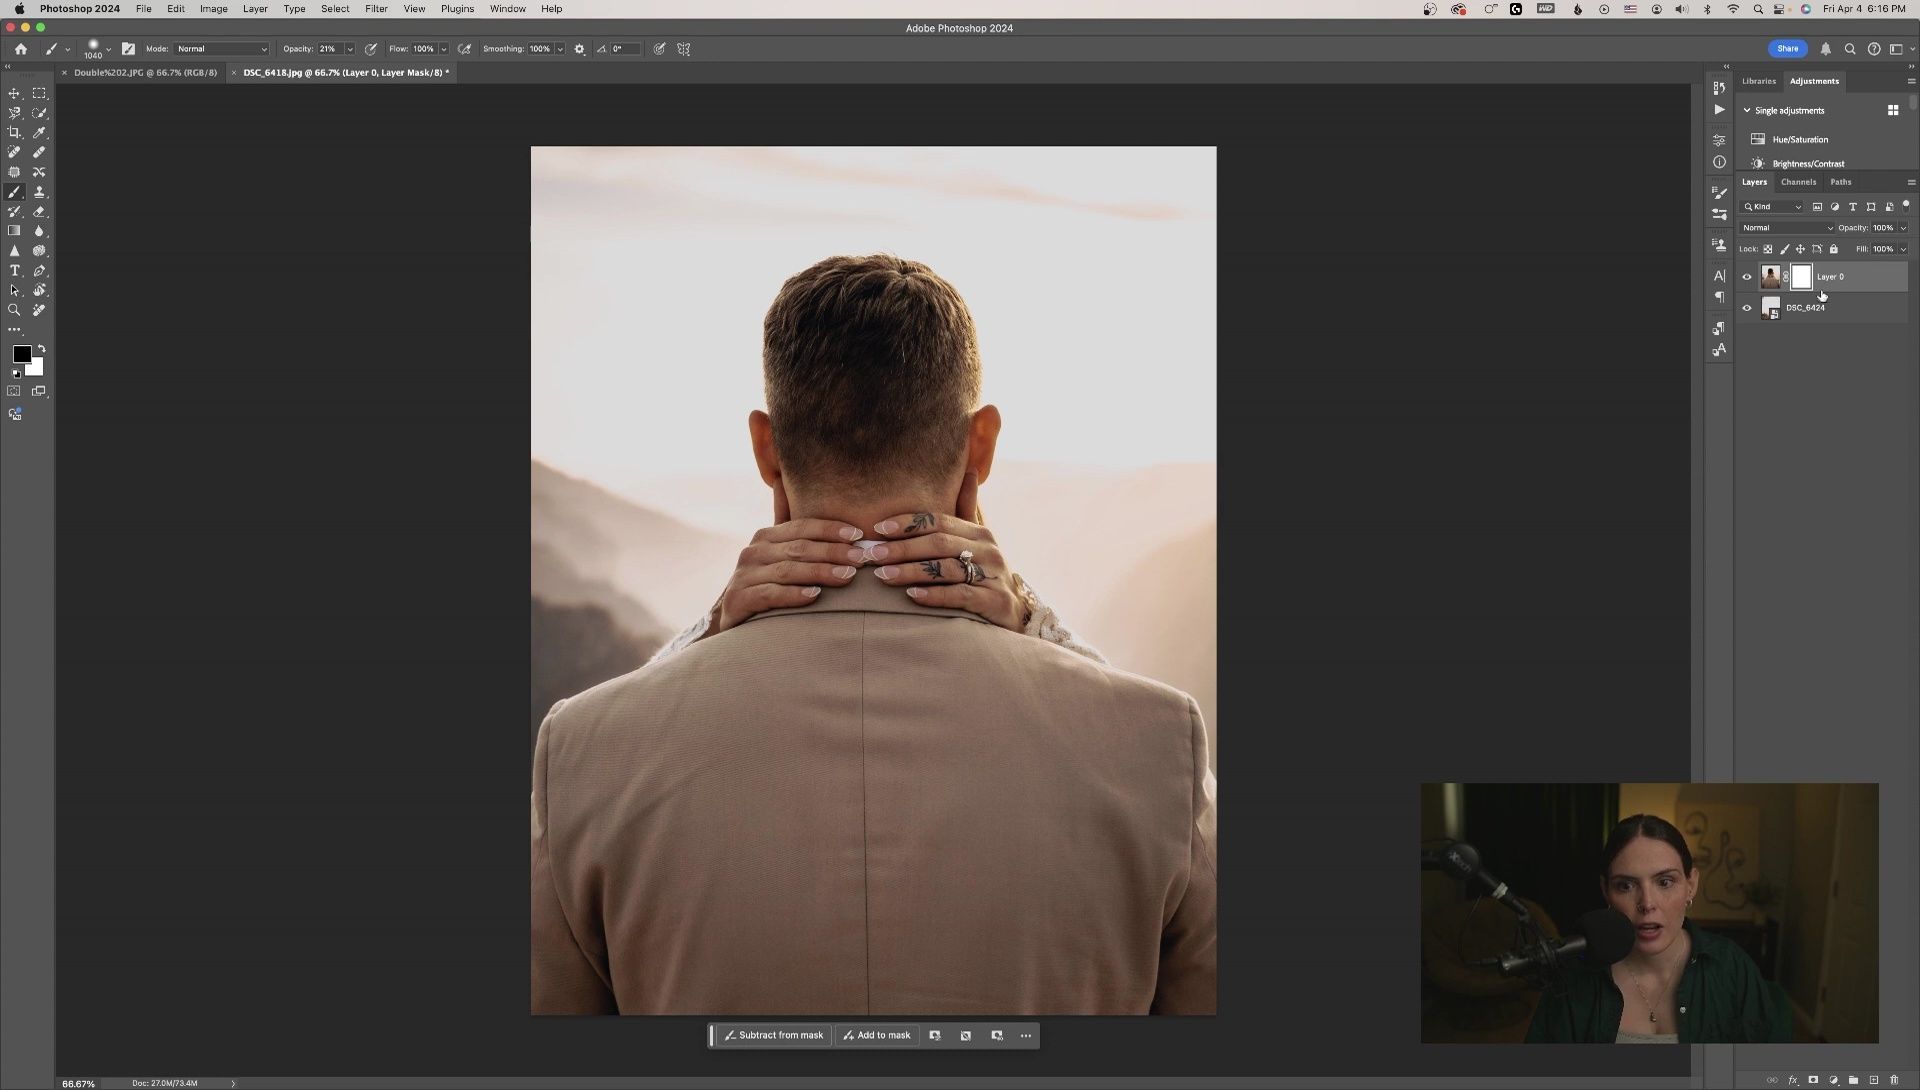Open the black foreground color swatch
The height and width of the screenshot is (1090, 1920).
click(21, 354)
